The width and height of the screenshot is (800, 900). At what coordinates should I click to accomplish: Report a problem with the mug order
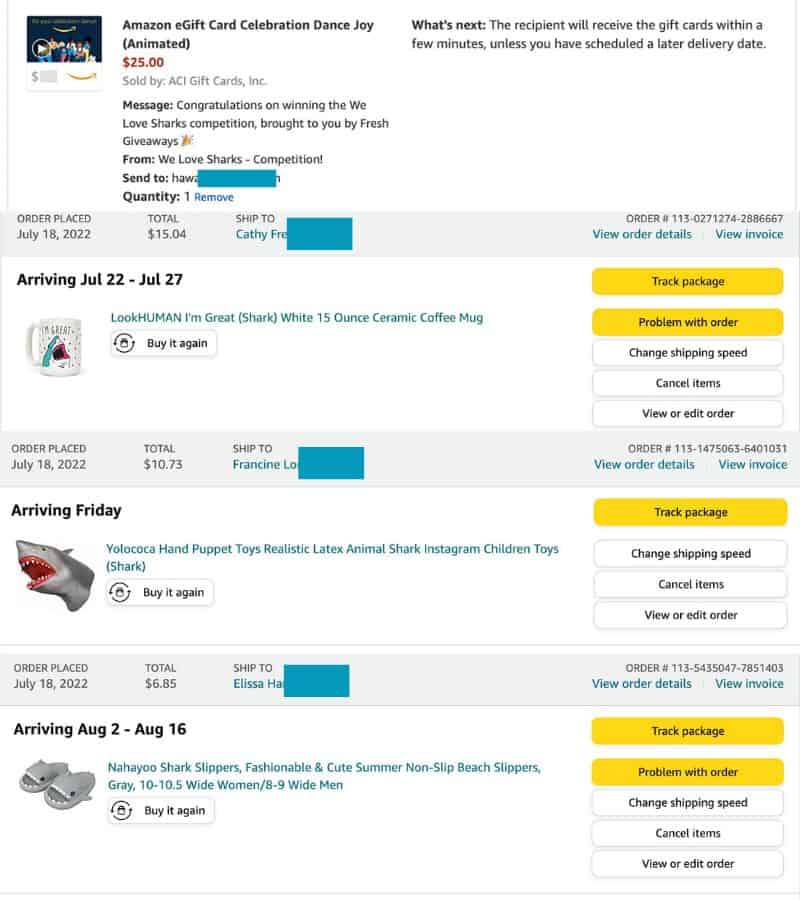click(x=687, y=322)
